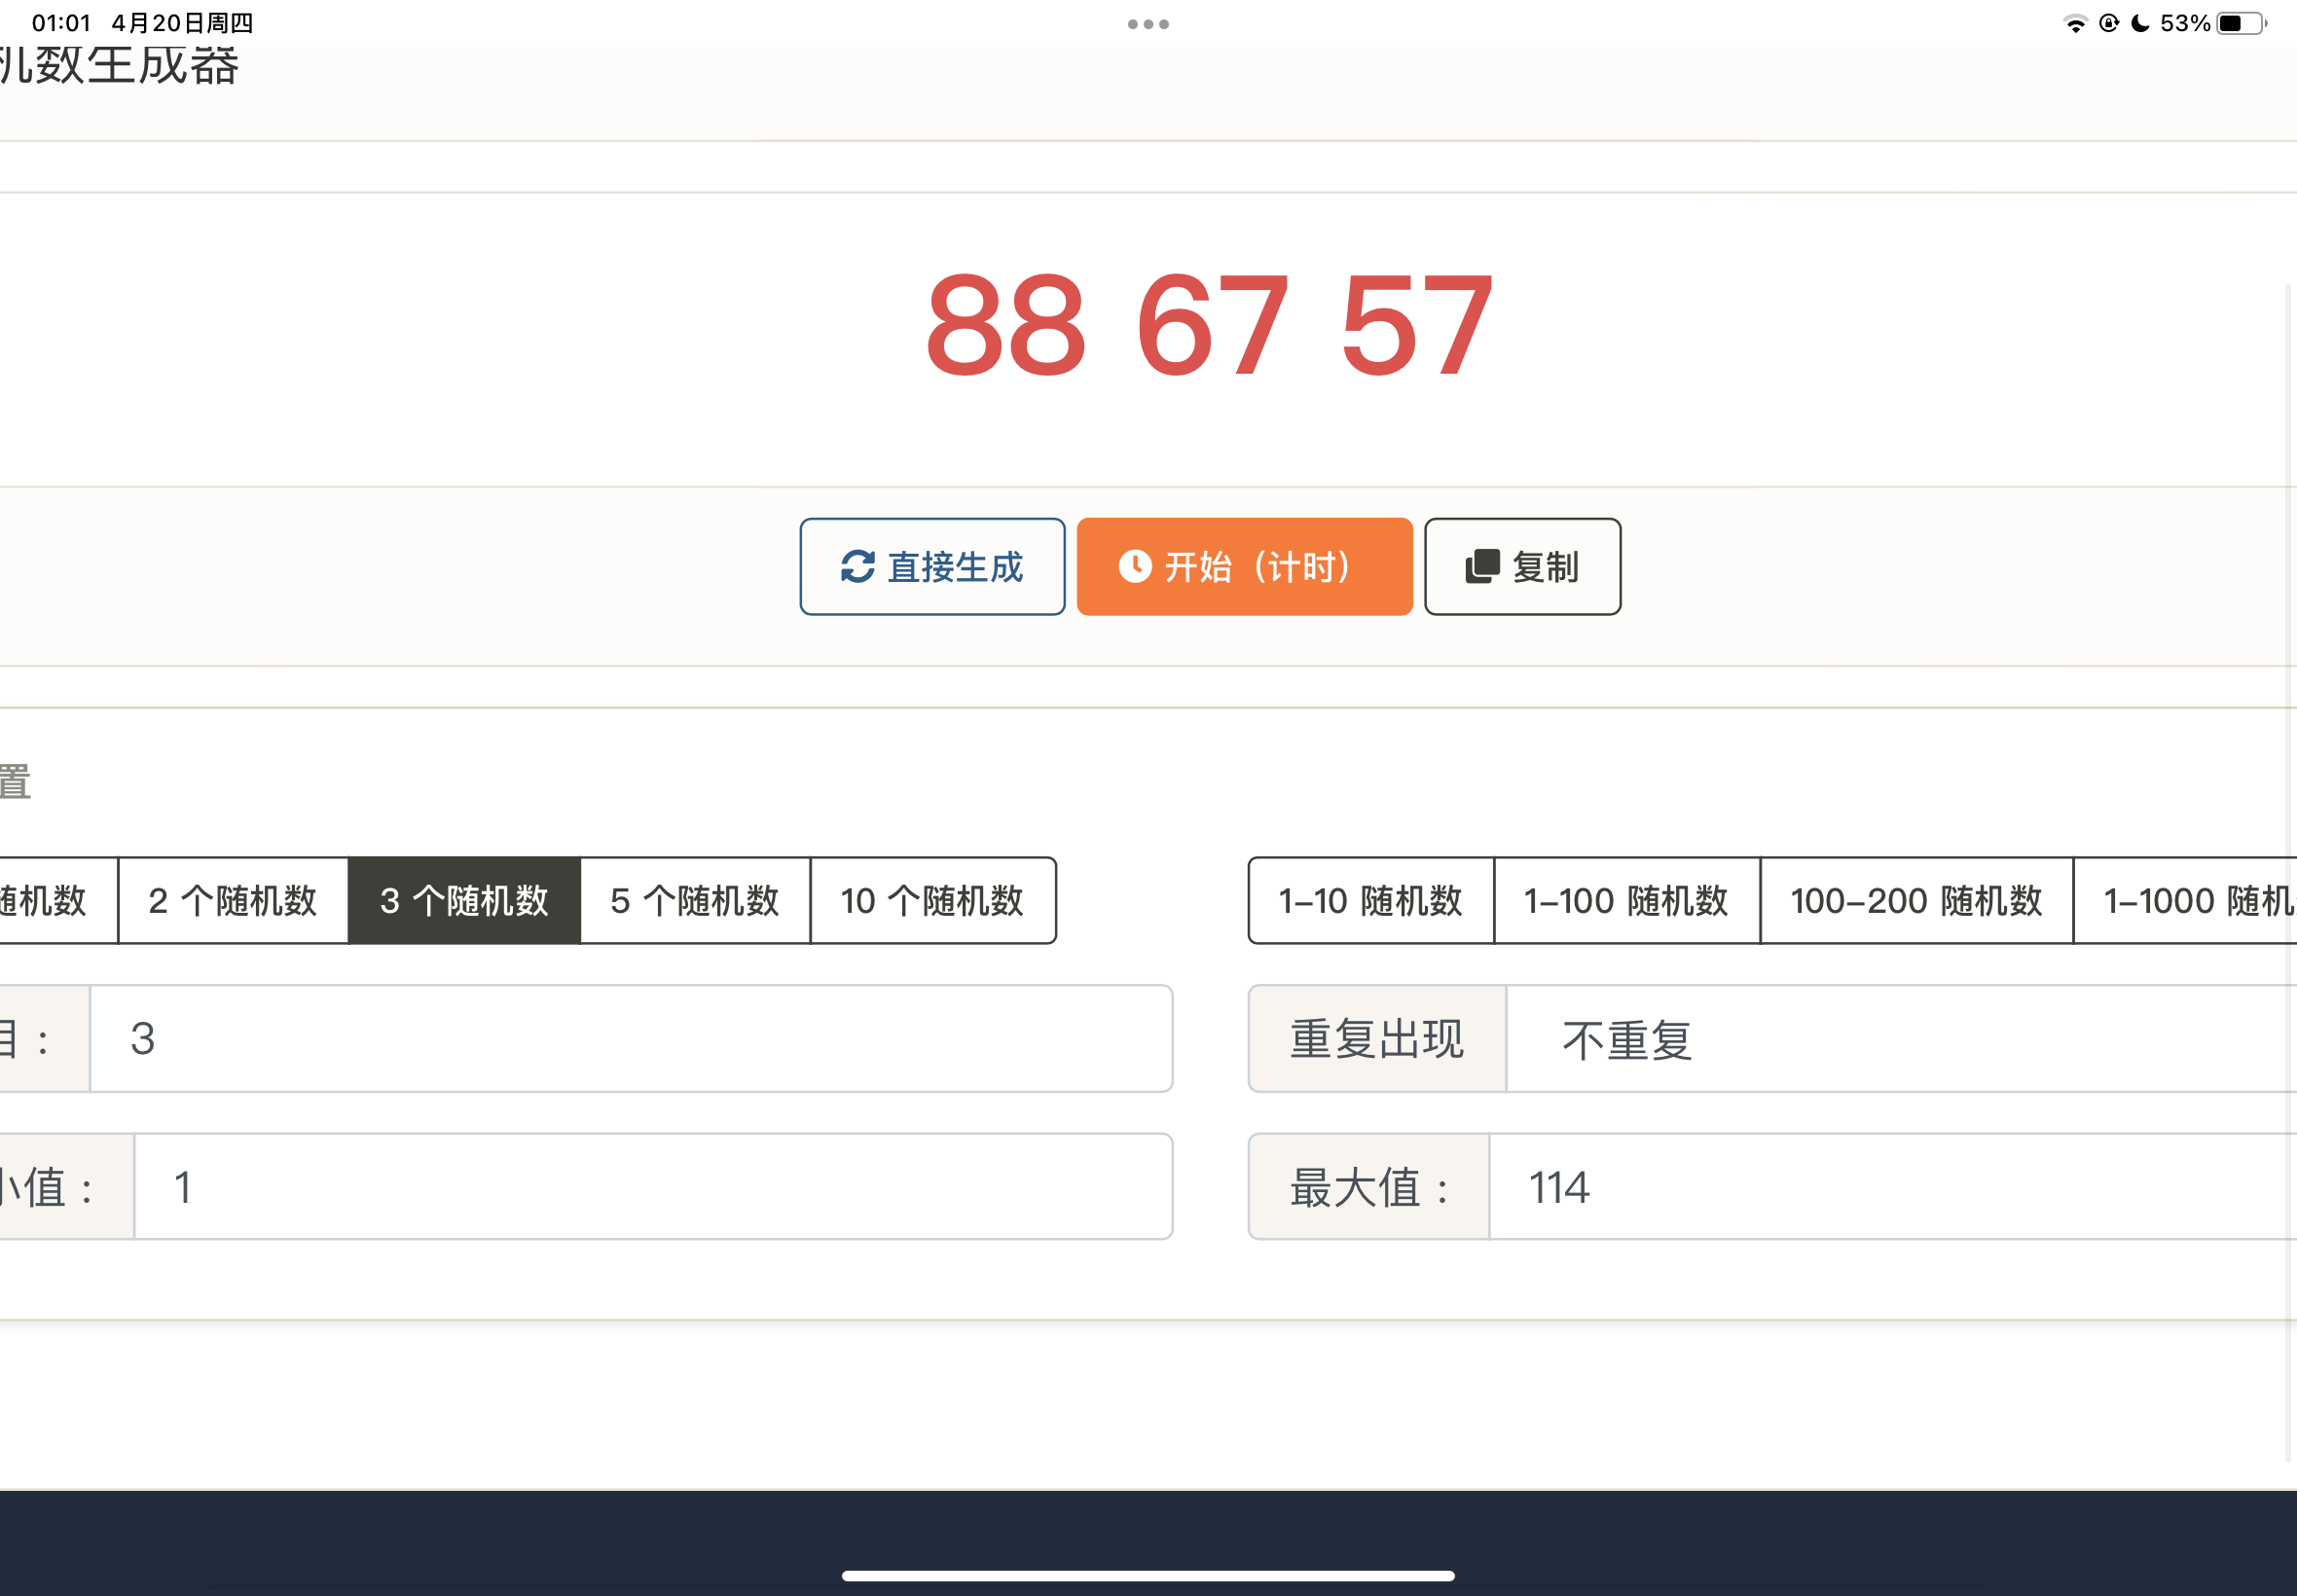The width and height of the screenshot is (2297, 1596).
Task: Focus the 最大值 field showing 114
Action: click(1893, 1186)
